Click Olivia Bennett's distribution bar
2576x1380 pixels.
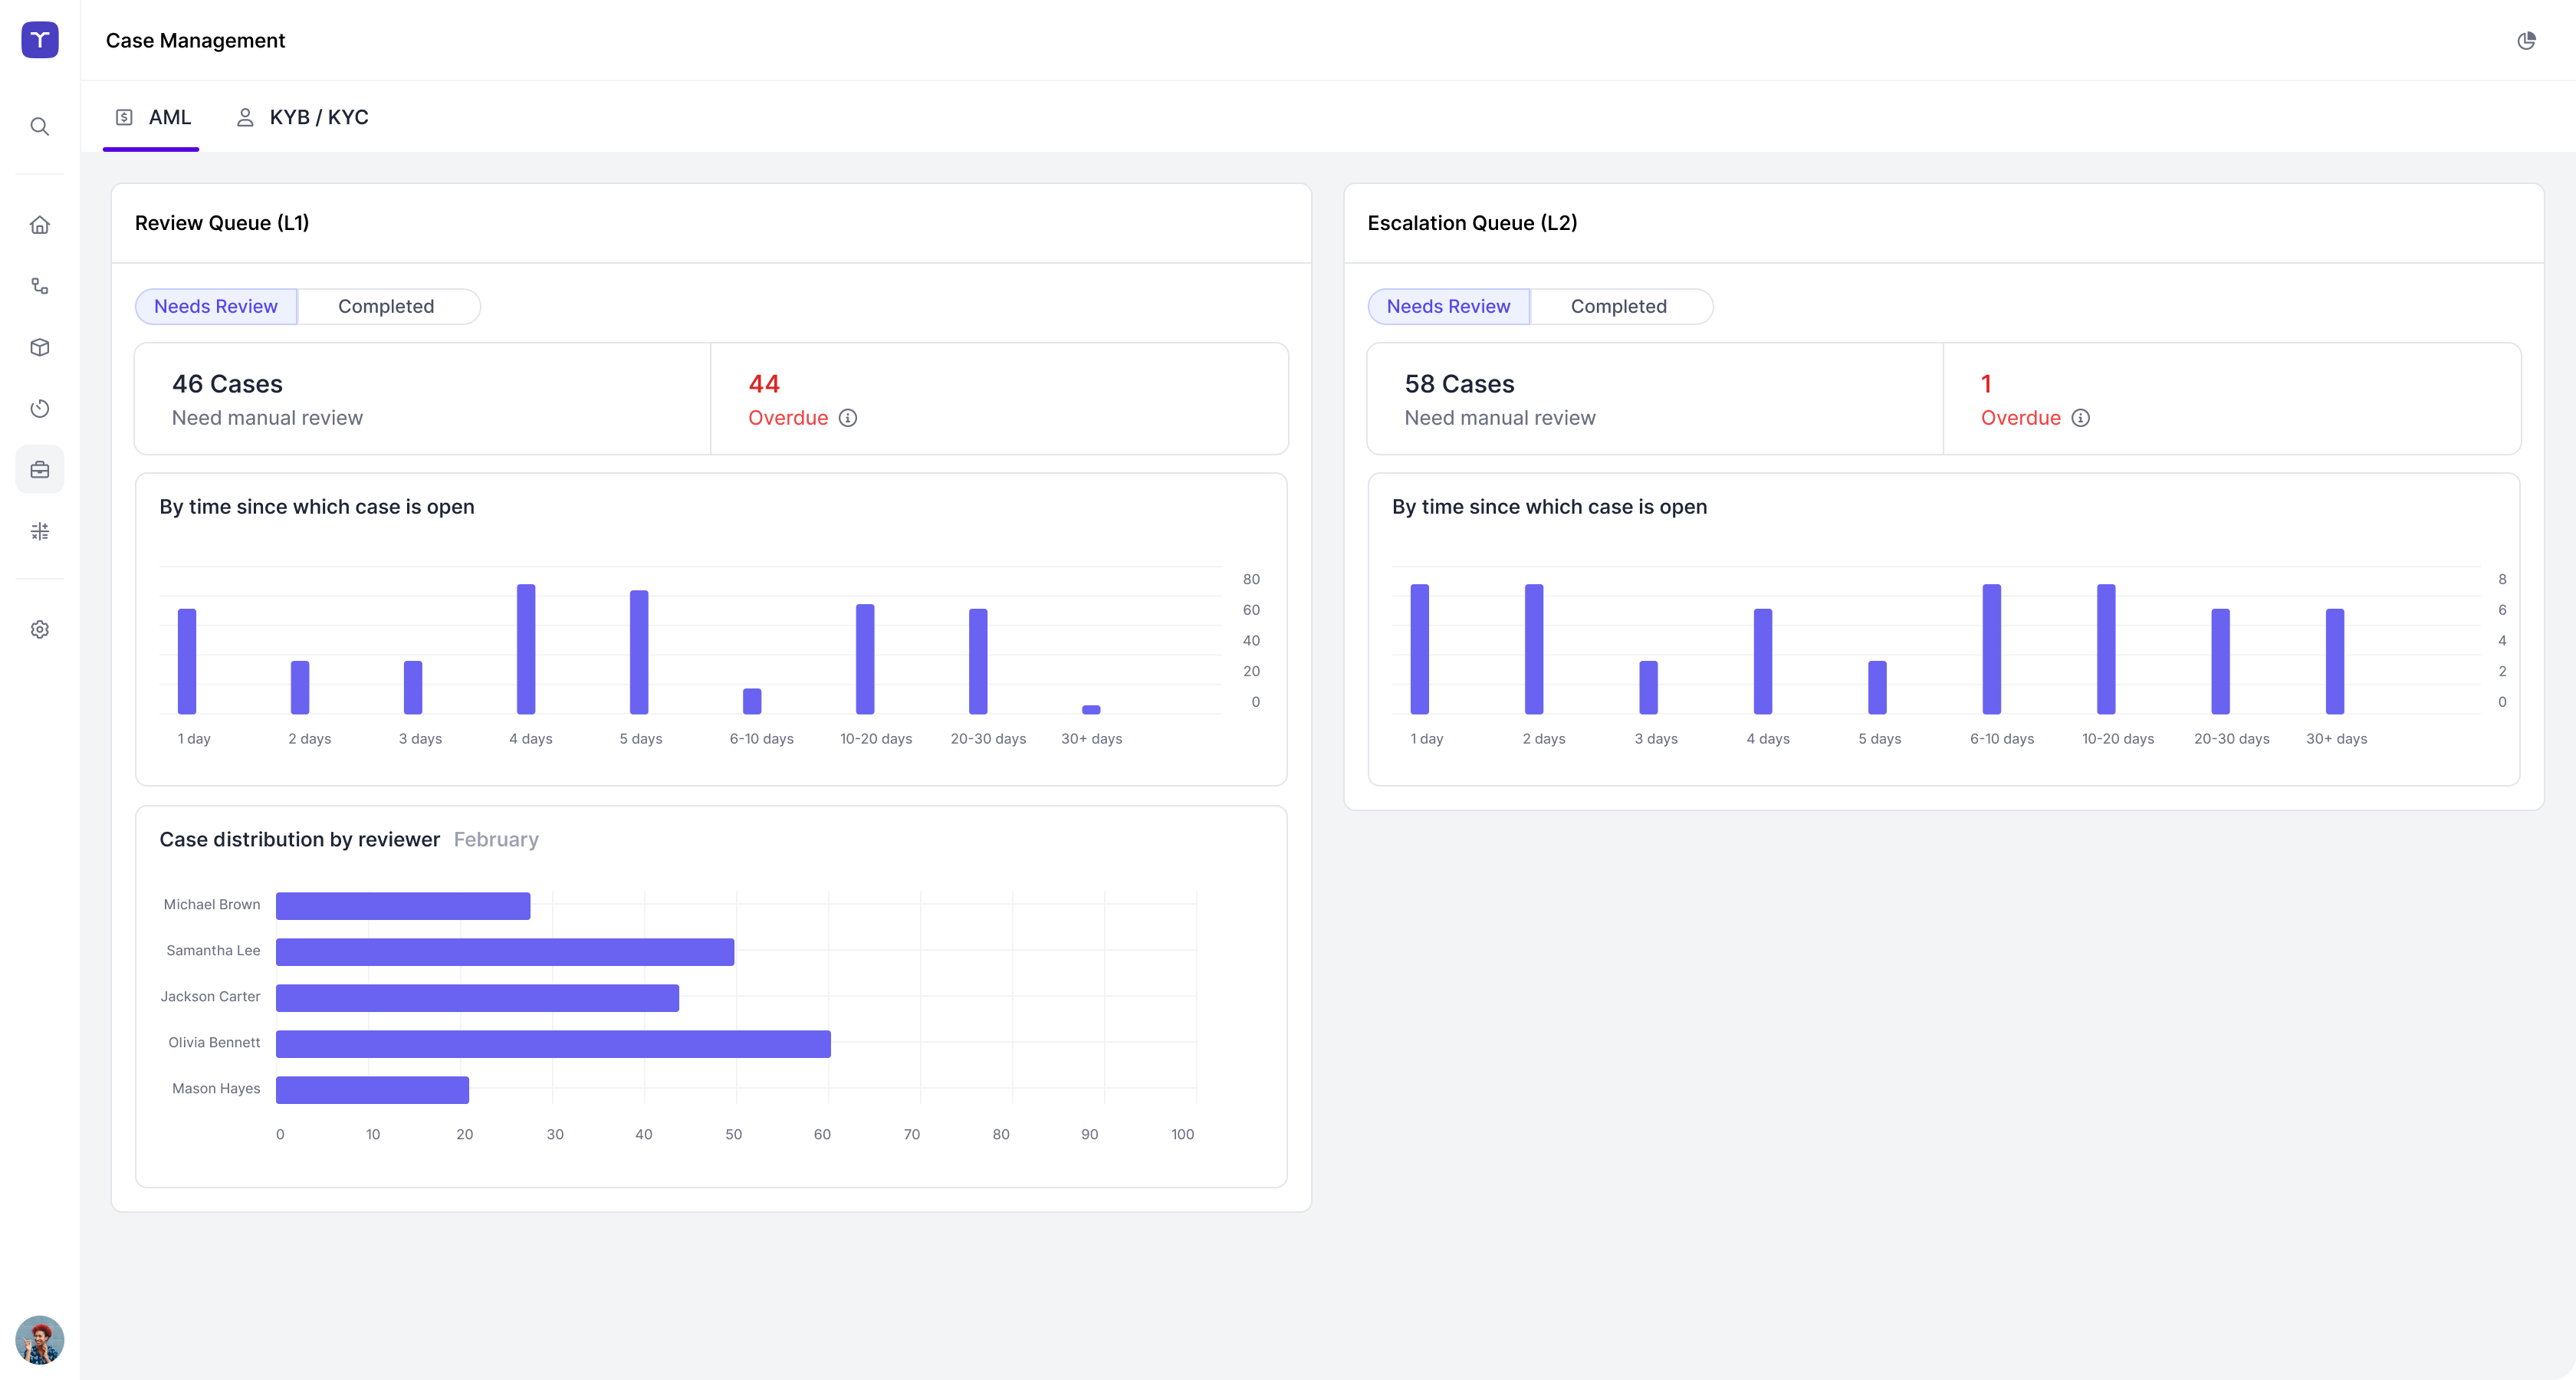tap(553, 1044)
